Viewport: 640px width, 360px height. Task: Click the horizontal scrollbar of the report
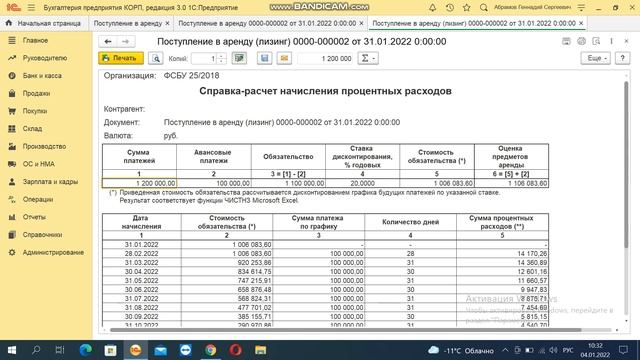tap(345, 330)
